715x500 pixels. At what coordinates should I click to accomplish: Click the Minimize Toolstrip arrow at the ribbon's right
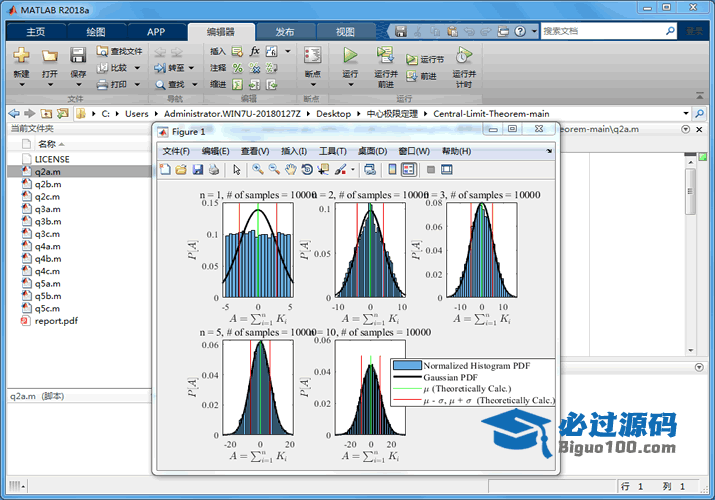(699, 95)
